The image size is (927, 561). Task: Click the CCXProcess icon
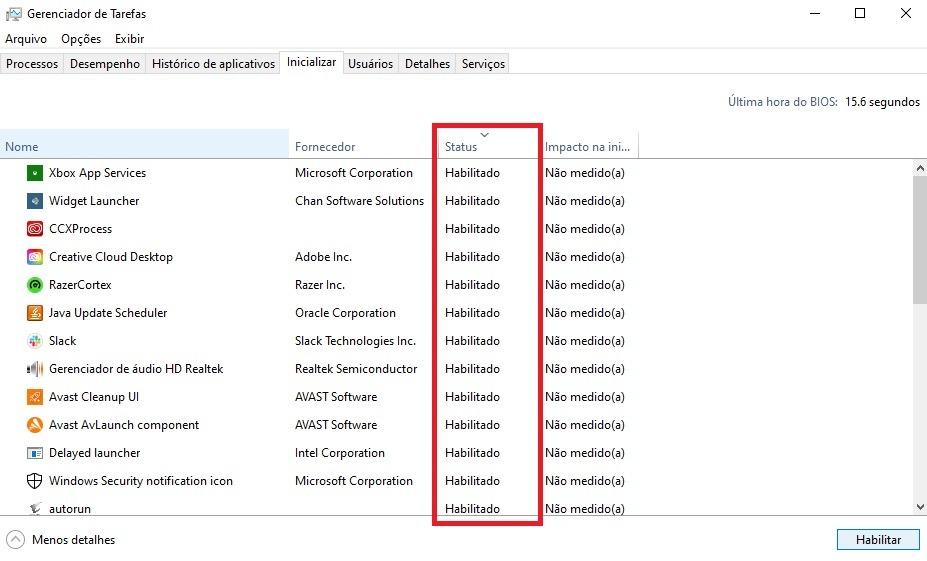(x=35, y=229)
